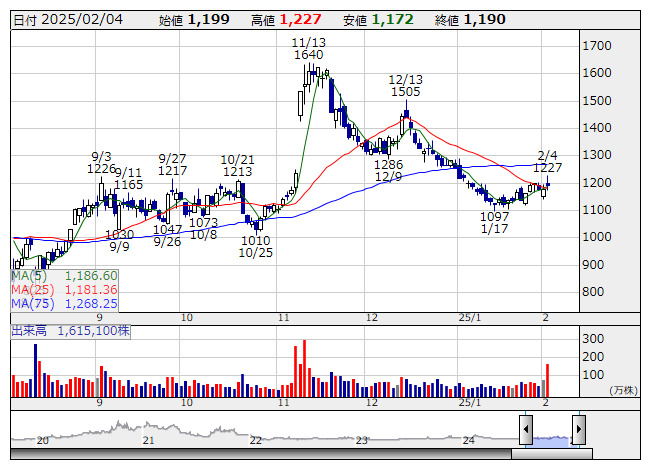
Task: Click the highlighted blue range in overview chart
Action: 552,442
